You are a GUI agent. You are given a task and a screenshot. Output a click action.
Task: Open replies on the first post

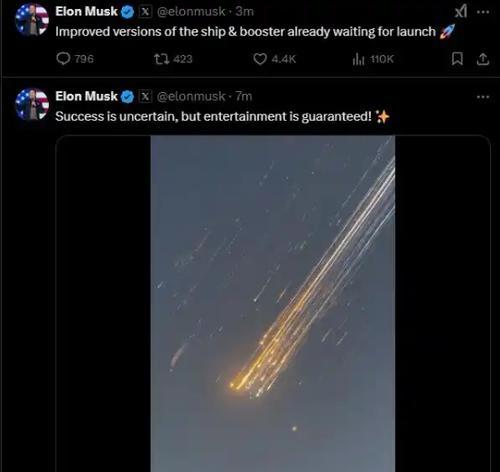point(75,59)
